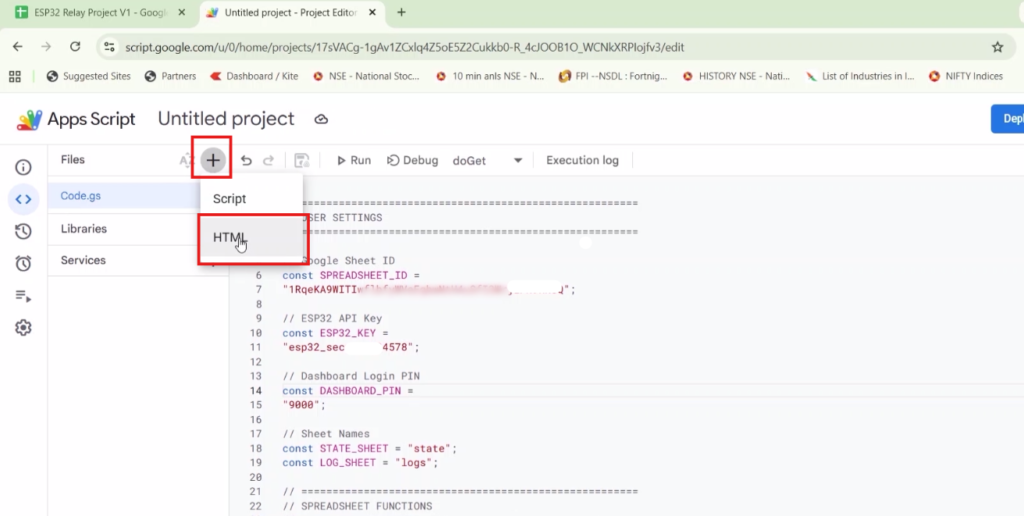
Task: Choose Script from the add file menu
Action: click(x=251, y=199)
